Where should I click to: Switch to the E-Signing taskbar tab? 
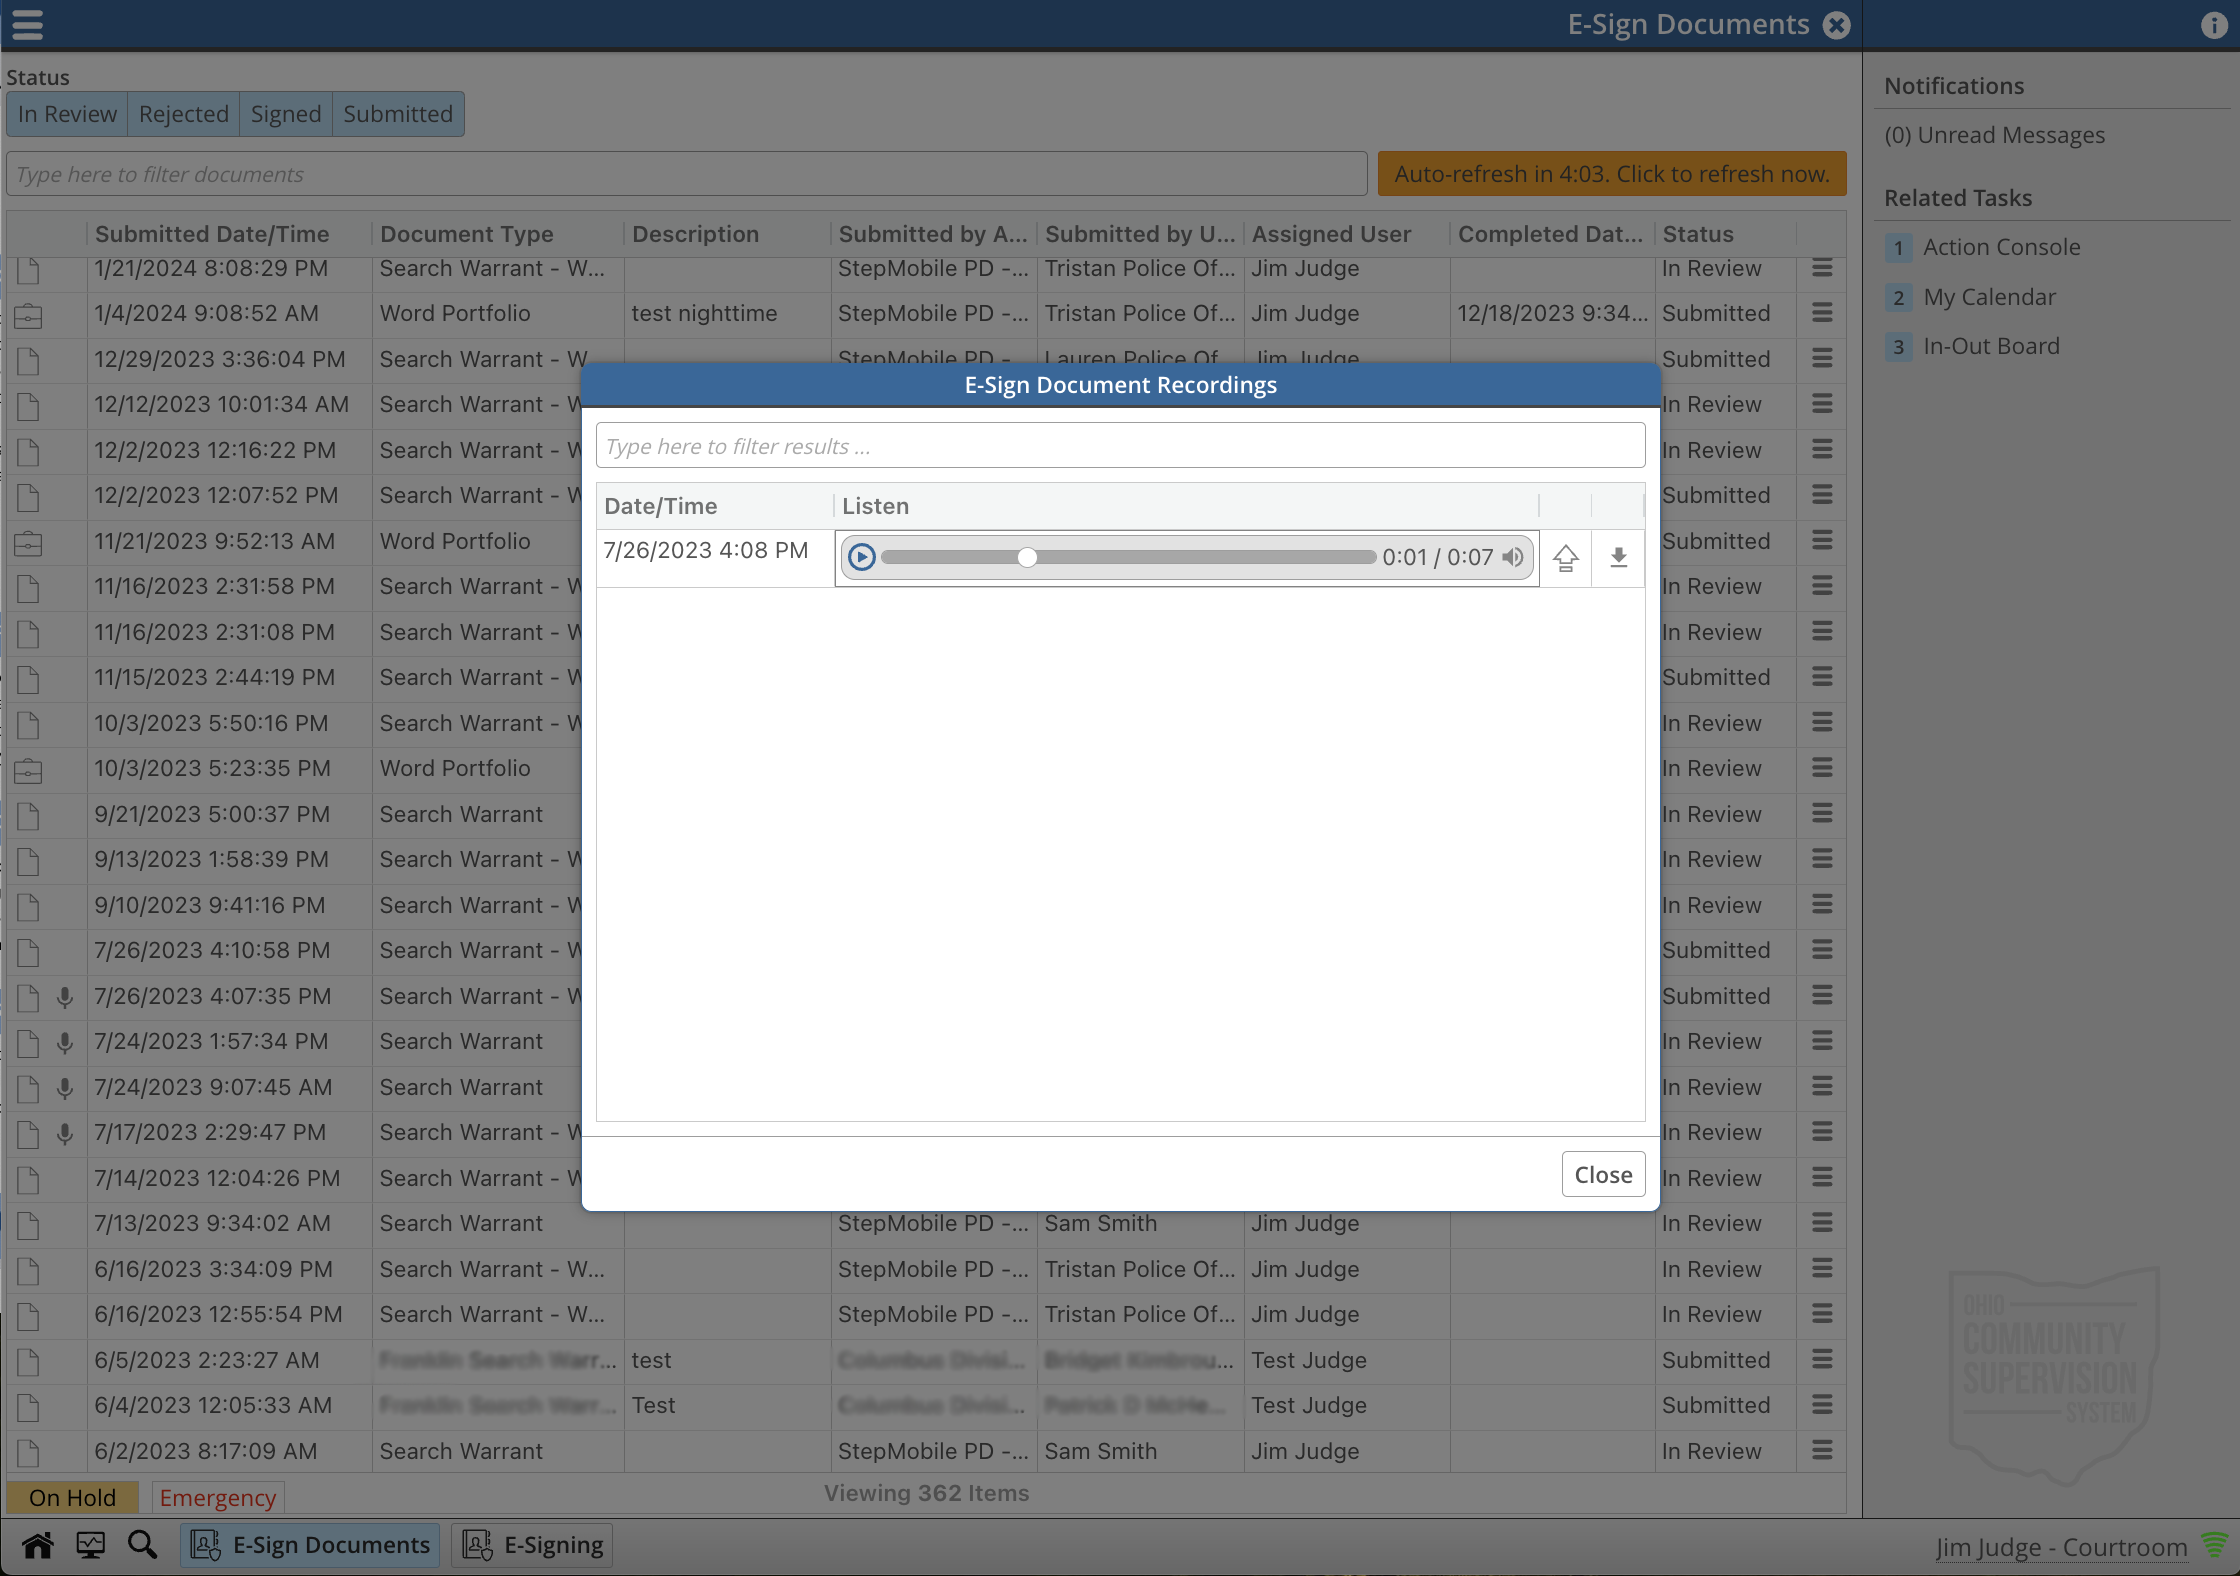533,1545
